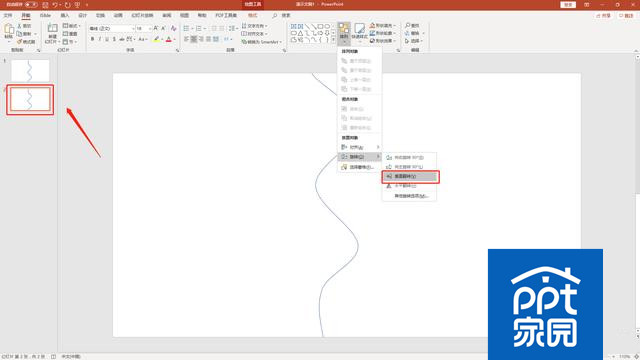Viewport: 640px width, 360px height.
Task: Select the triangle shape in shapes gallery
Action: pyautogui.click(x=300, y=33)
